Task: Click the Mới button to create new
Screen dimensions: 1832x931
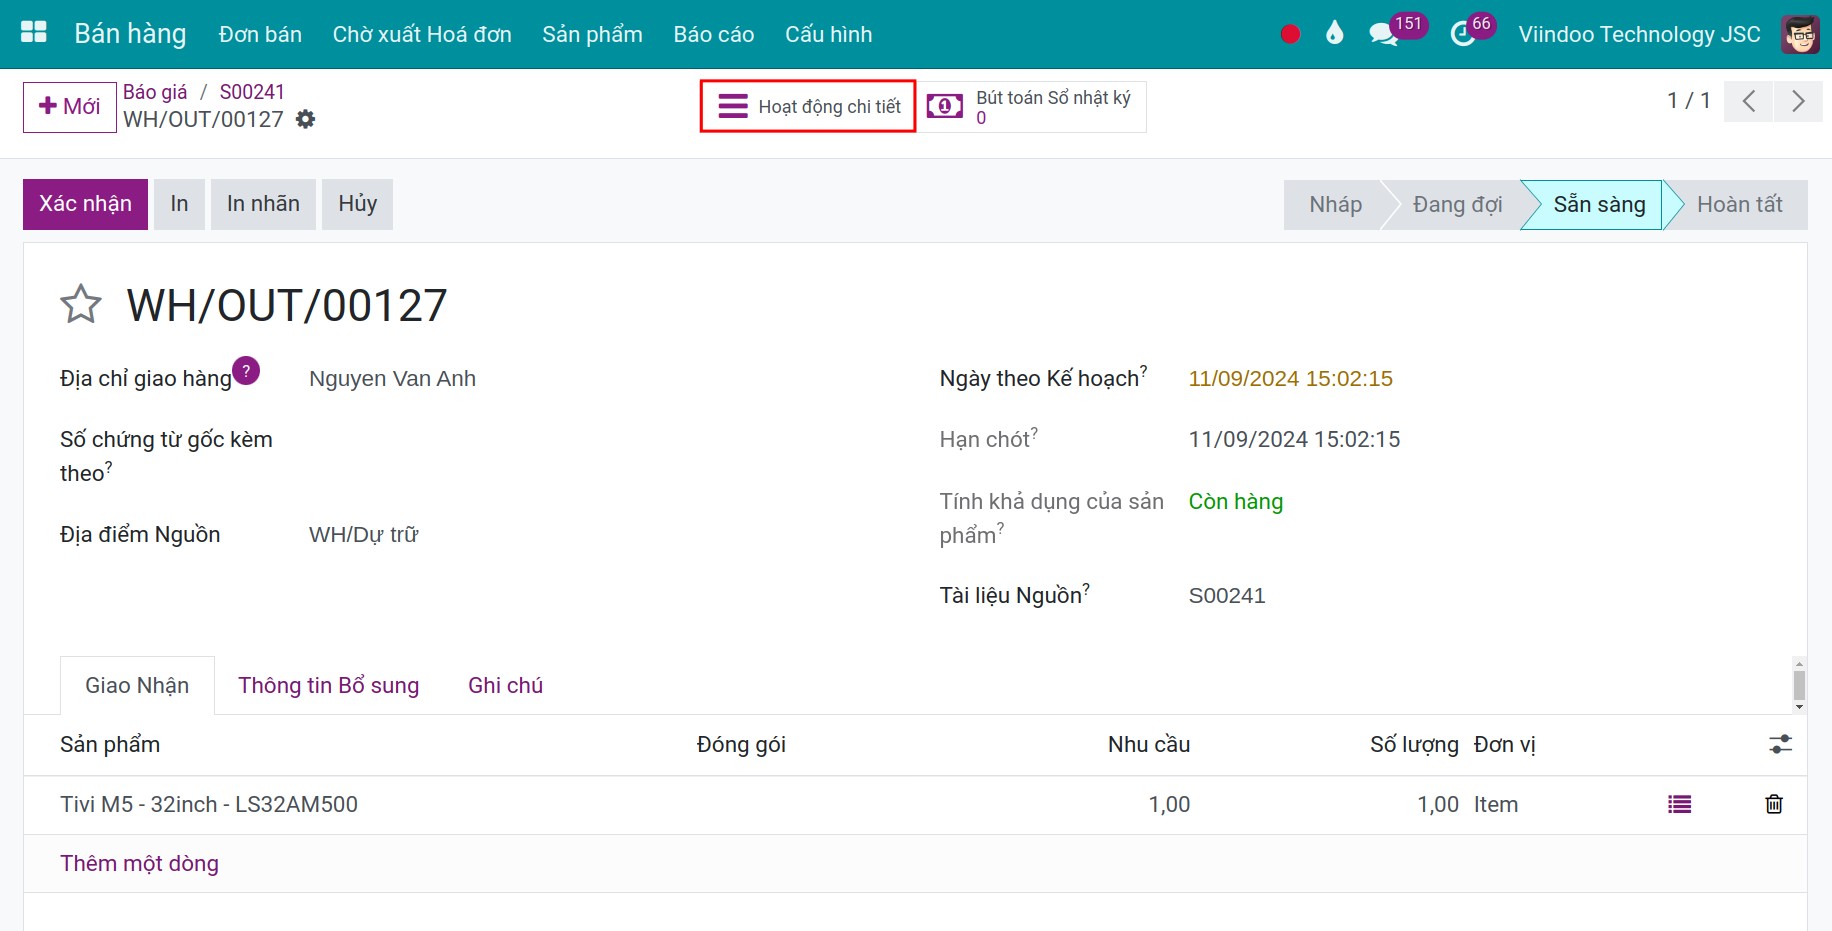Action: pos(70,106)
